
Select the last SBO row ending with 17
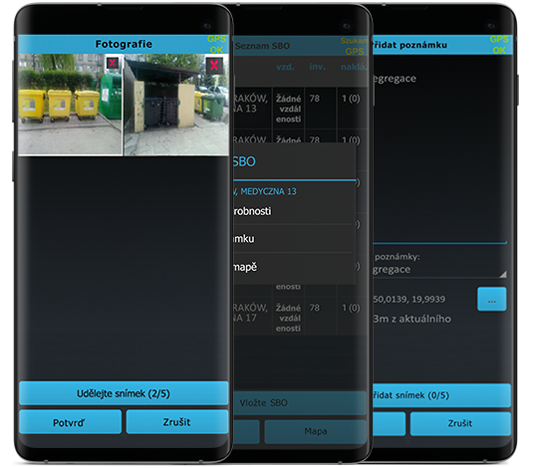[x=300, y=317]
